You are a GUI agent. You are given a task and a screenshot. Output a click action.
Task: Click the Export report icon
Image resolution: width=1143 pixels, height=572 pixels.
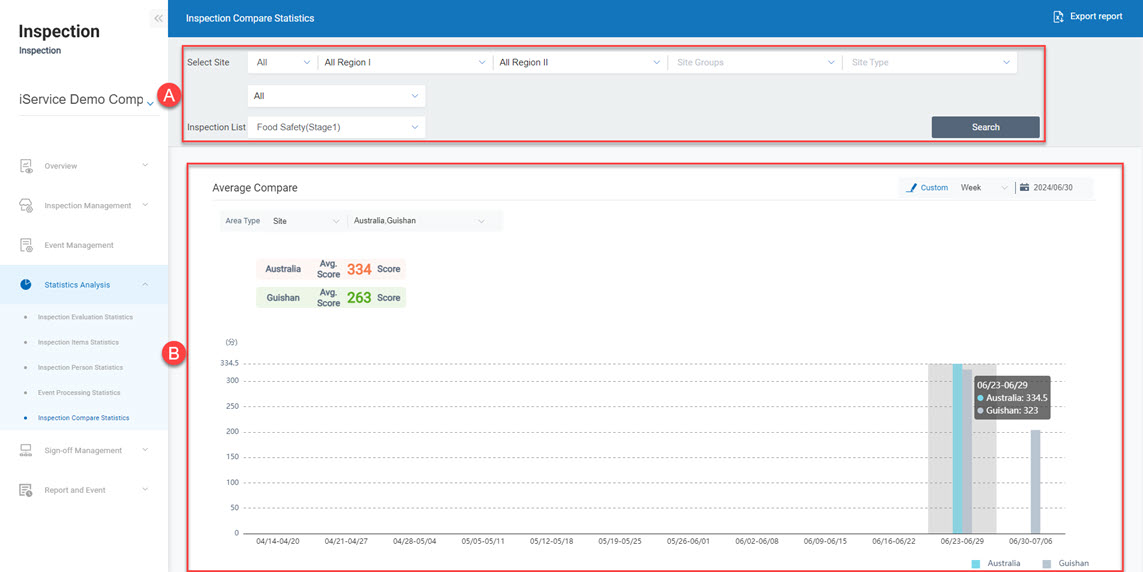point(1058,17)
